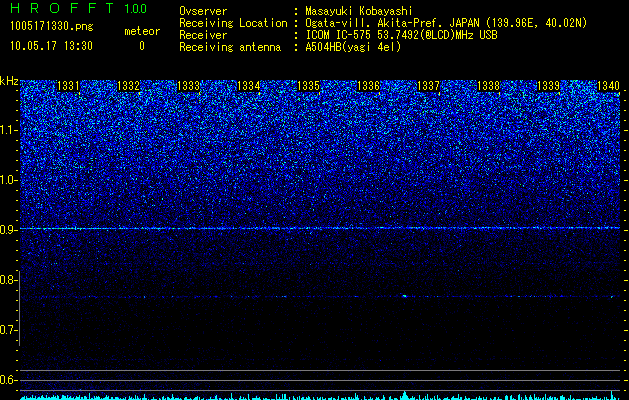Click the A504HB yagi antenna text
This screenshot has height=400, width=629.
[x=353, y=47]
